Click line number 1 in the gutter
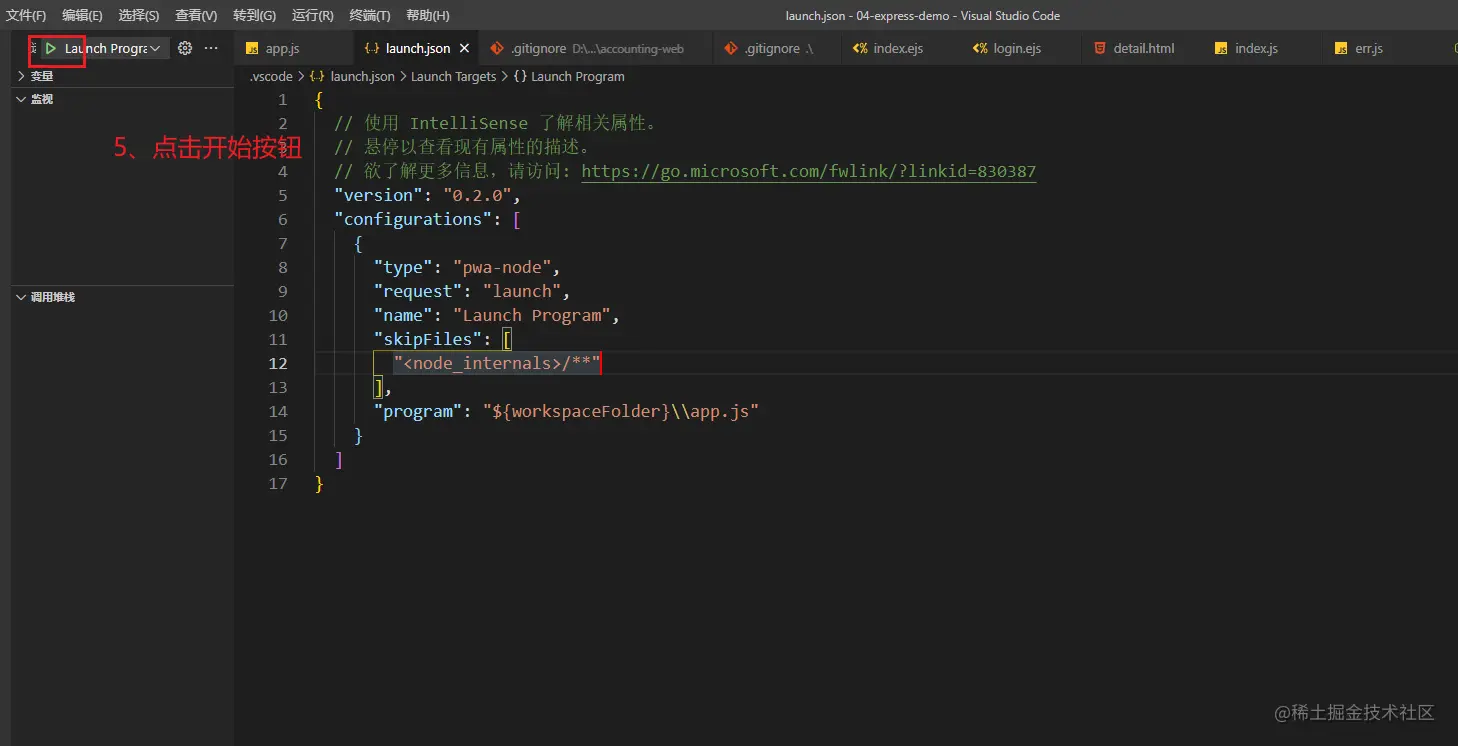This screenshot has height=746, width=1458. [x=282, y=99]
